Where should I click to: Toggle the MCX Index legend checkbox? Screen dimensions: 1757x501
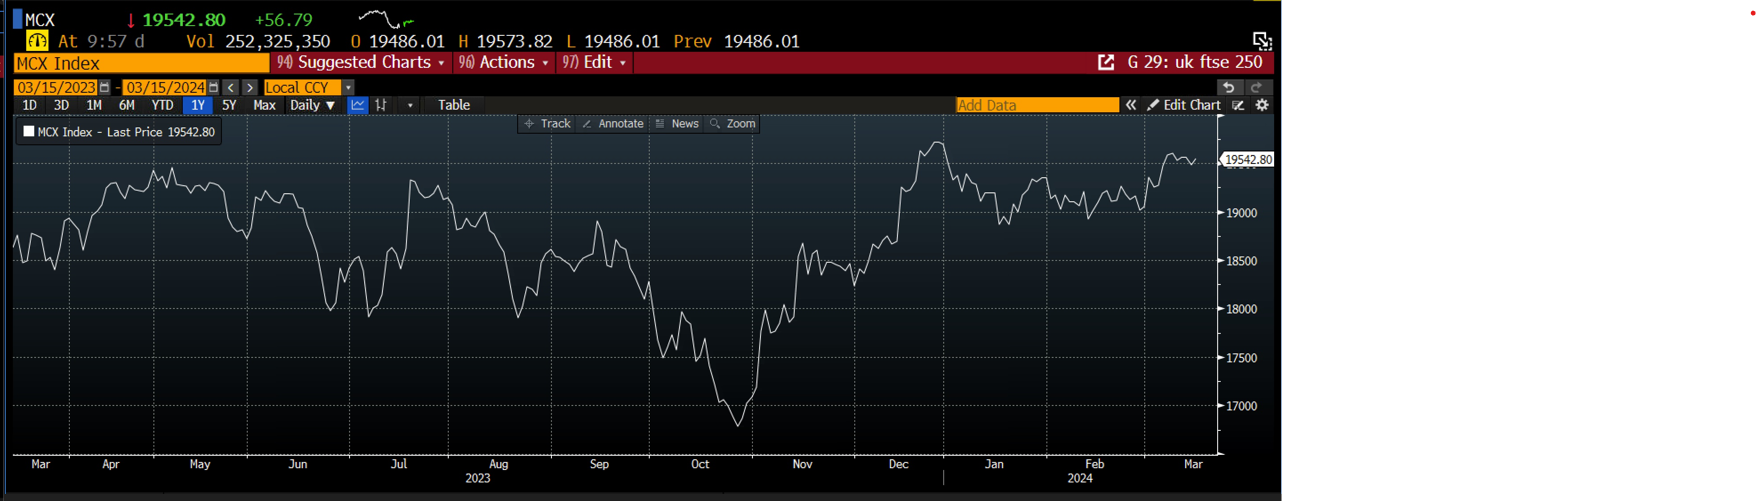point(29,131)
